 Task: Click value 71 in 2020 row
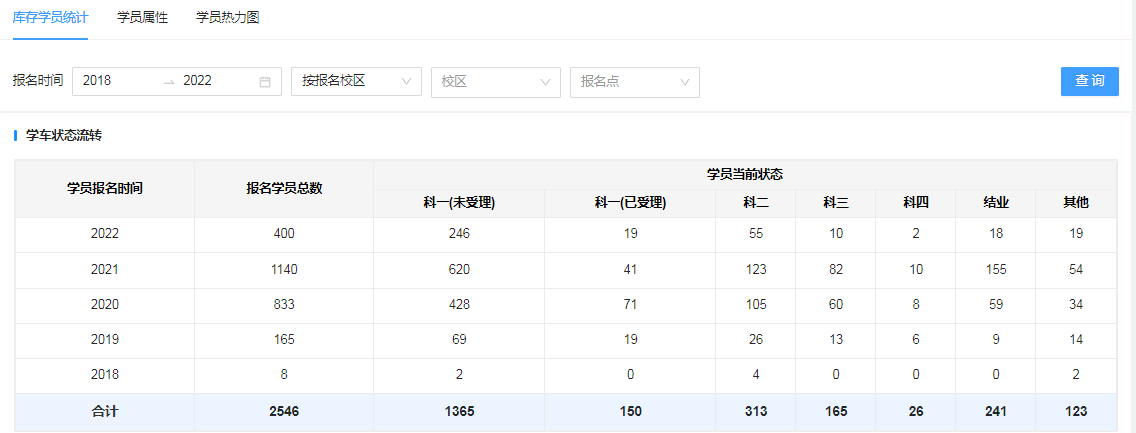click(x=630, y=305)
